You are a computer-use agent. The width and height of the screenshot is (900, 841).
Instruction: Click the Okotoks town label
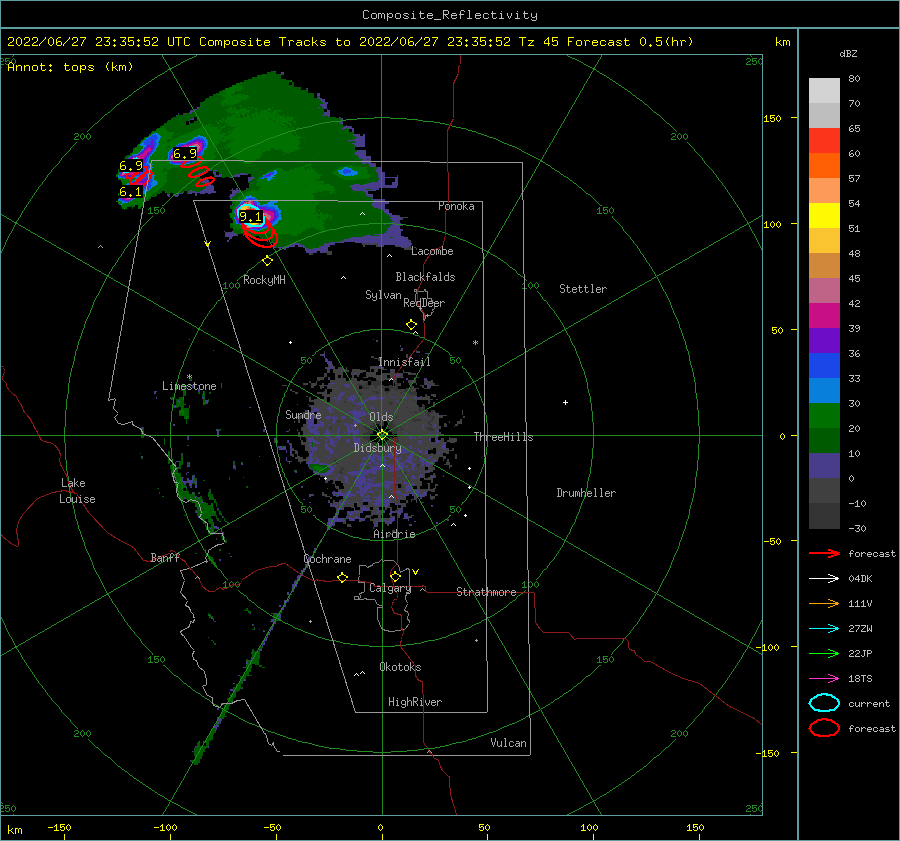pyautogui.click(x=400, y=667)
